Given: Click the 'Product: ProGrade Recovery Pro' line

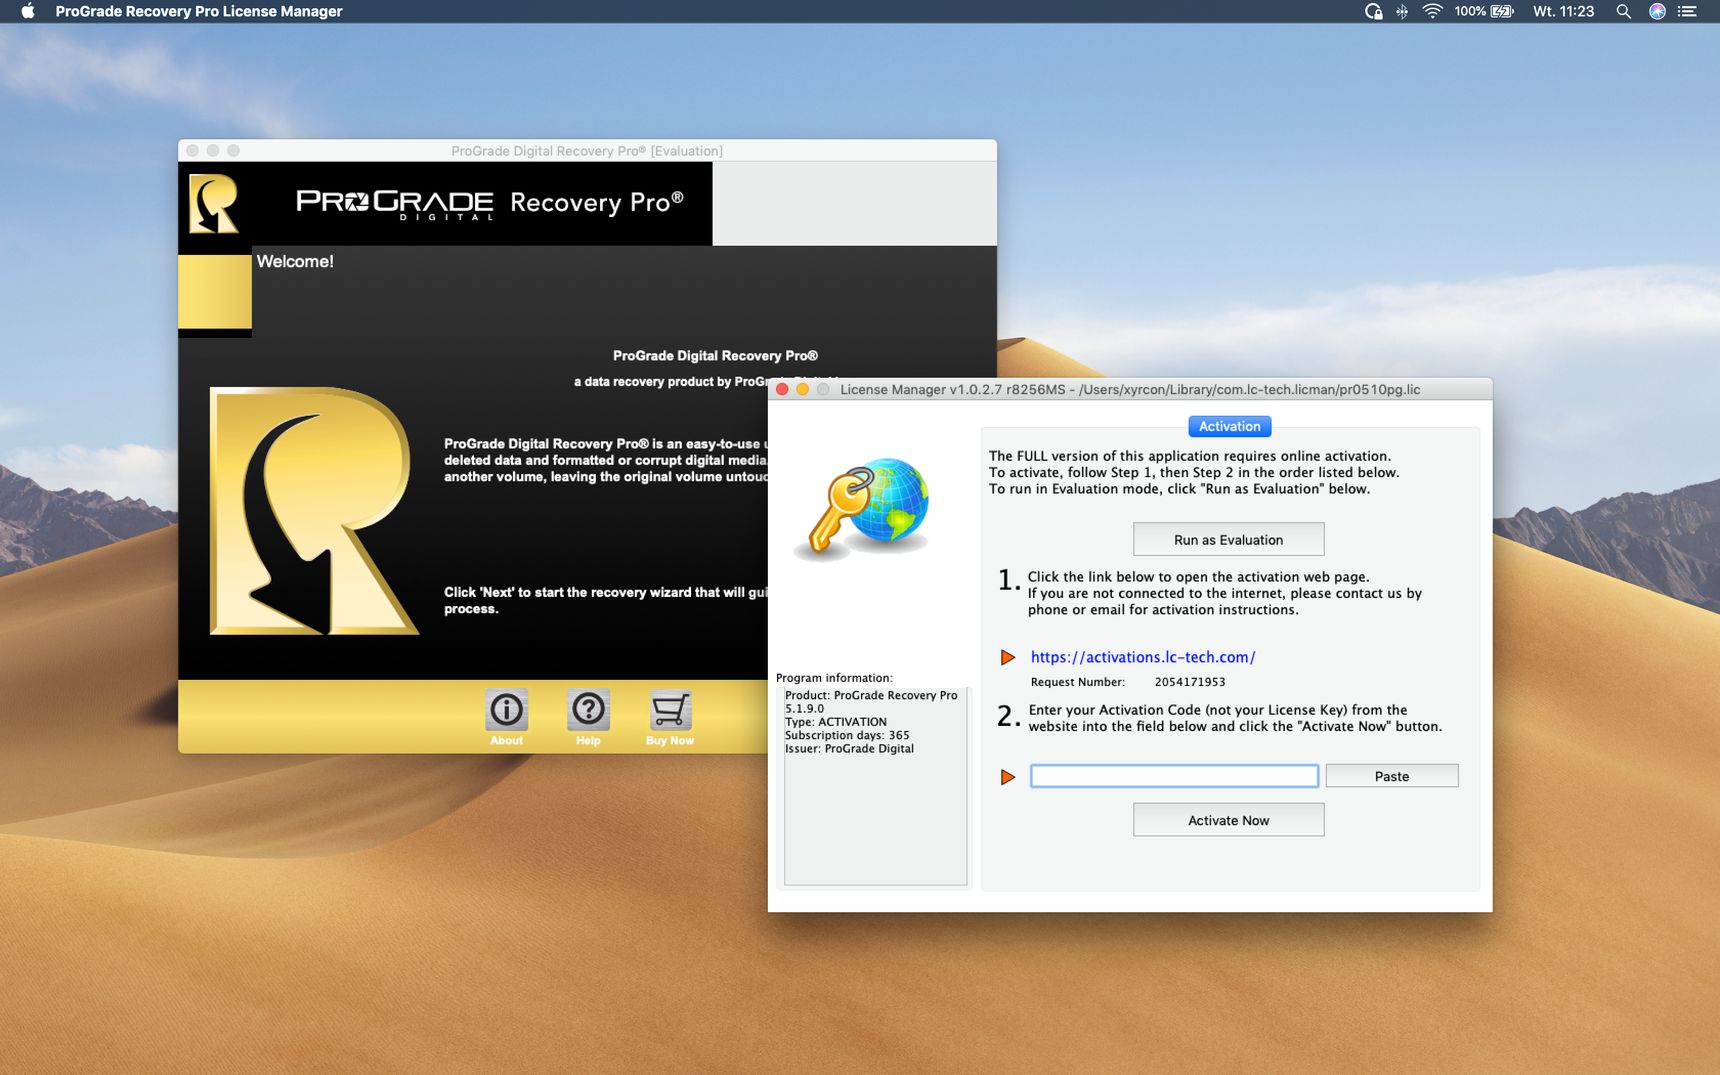Looking at the screenshot, I should (871, 695).
